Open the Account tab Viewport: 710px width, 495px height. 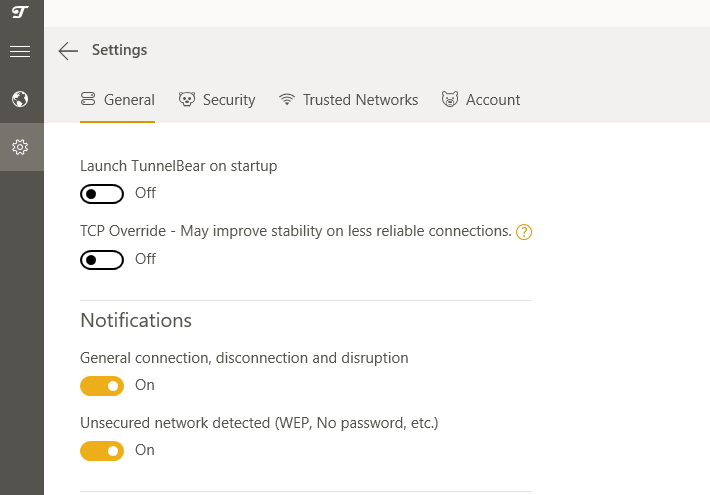click(480, 100)
